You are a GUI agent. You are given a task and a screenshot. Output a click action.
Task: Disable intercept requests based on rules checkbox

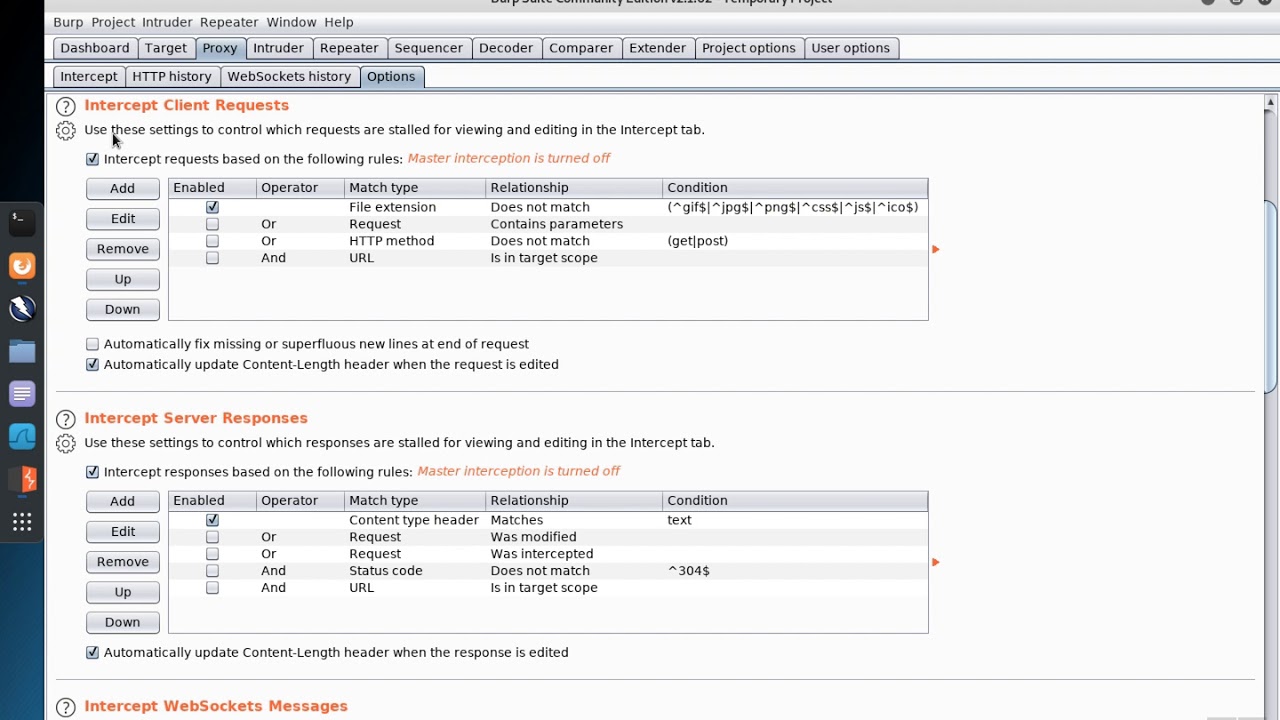tap(93, 159)
